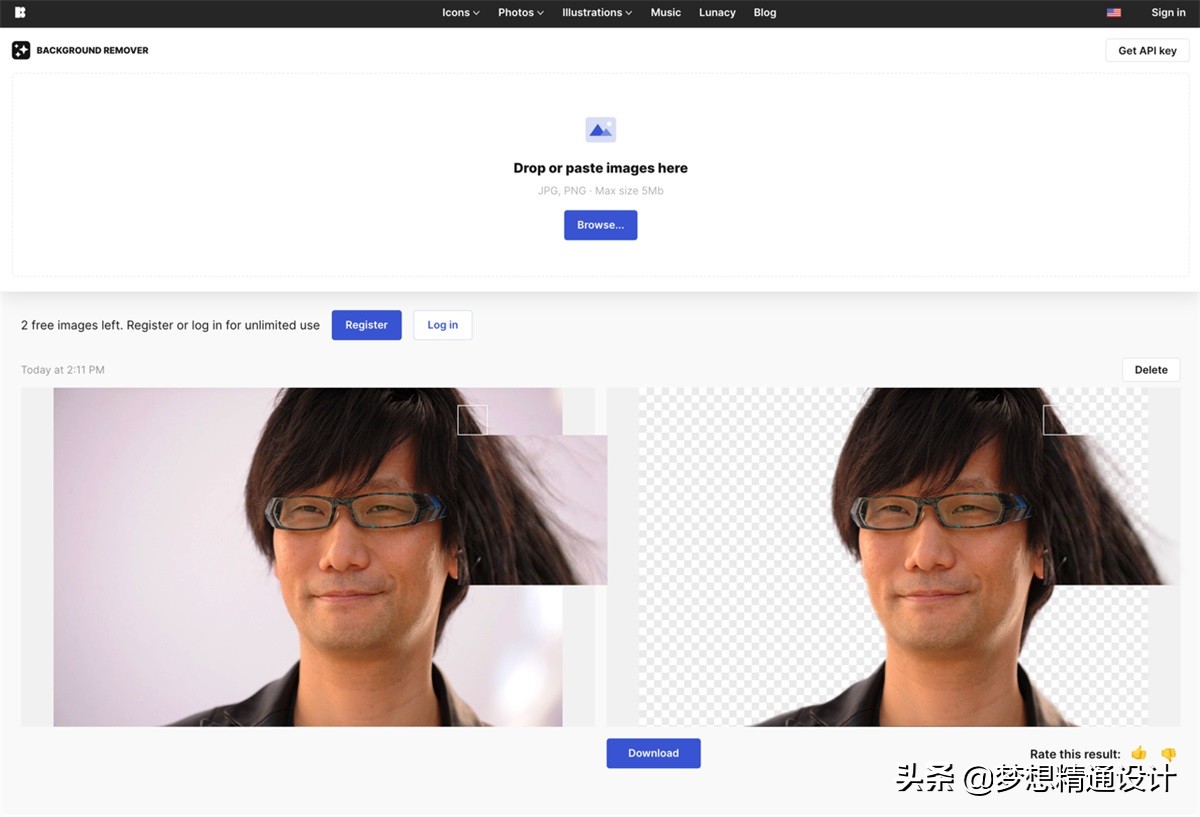This screenshot has height=817, width=1200.
Task: Click the BACKGROUND REMOVER title text
Action: click(92, 50)
